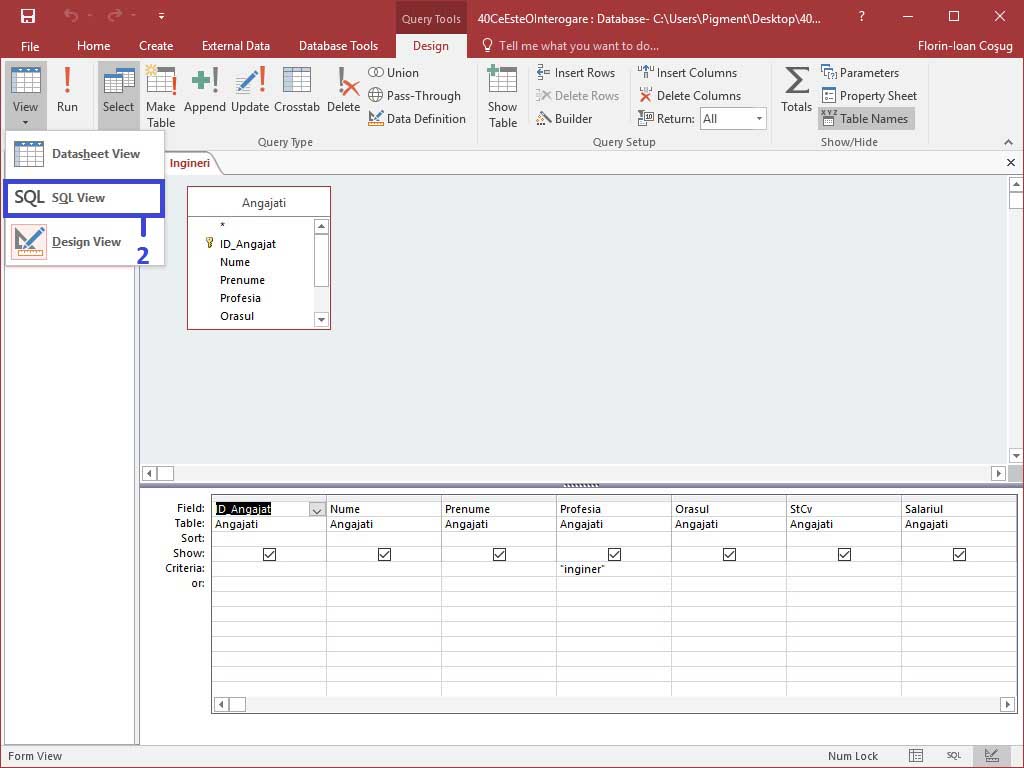
Task: Click the "inginer" criteria cell
Action: 613,569
